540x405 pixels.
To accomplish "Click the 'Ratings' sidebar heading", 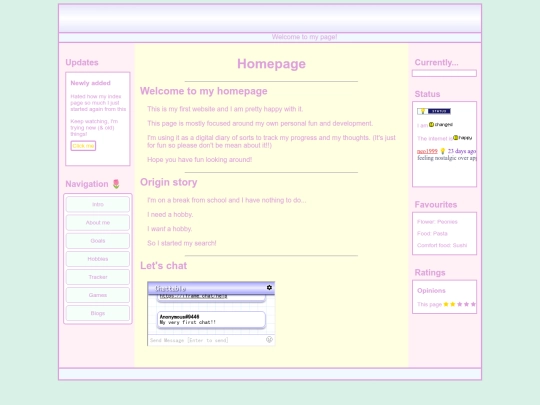I will click(430, 272).
